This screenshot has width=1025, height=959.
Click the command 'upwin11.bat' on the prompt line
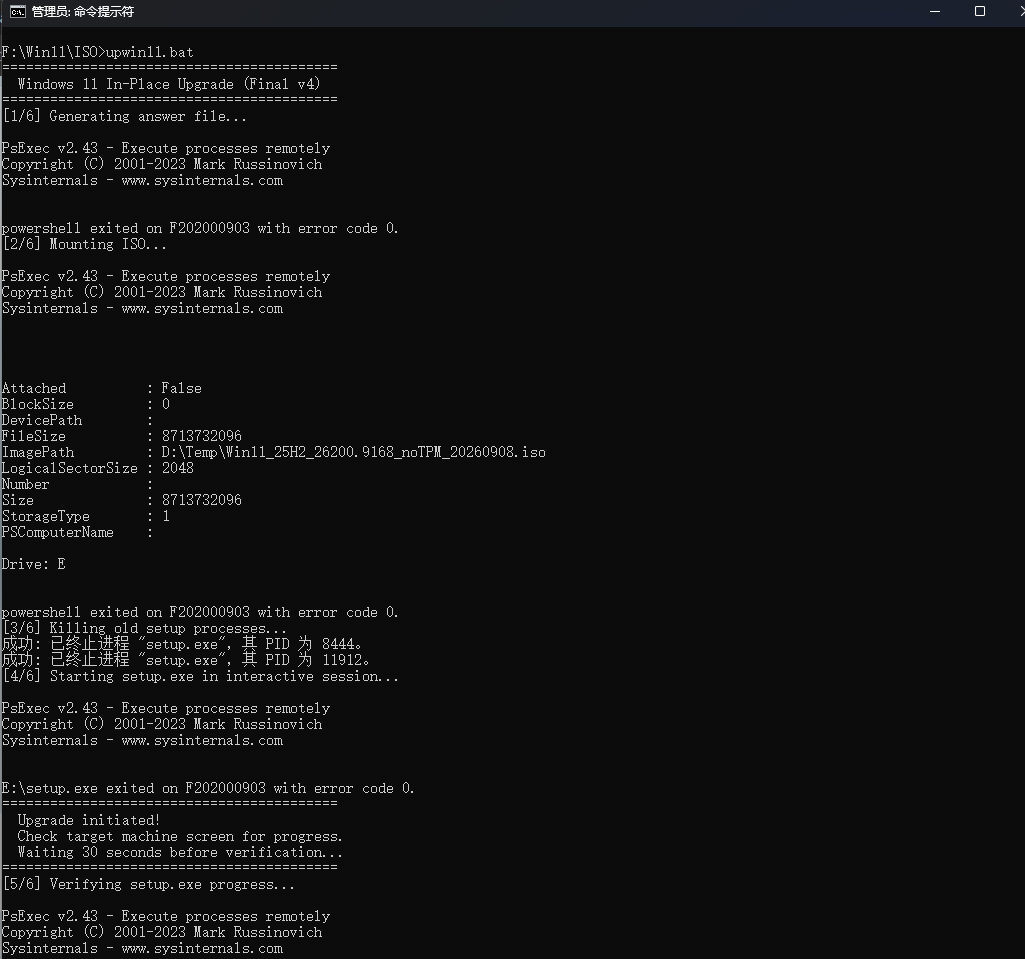pyautogui.click(x=150, y=52)
